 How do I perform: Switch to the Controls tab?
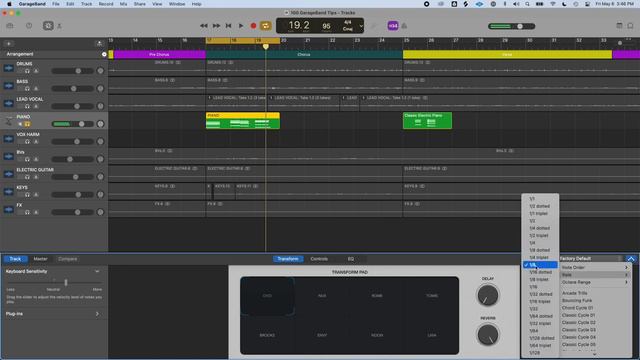pos(319,259)
